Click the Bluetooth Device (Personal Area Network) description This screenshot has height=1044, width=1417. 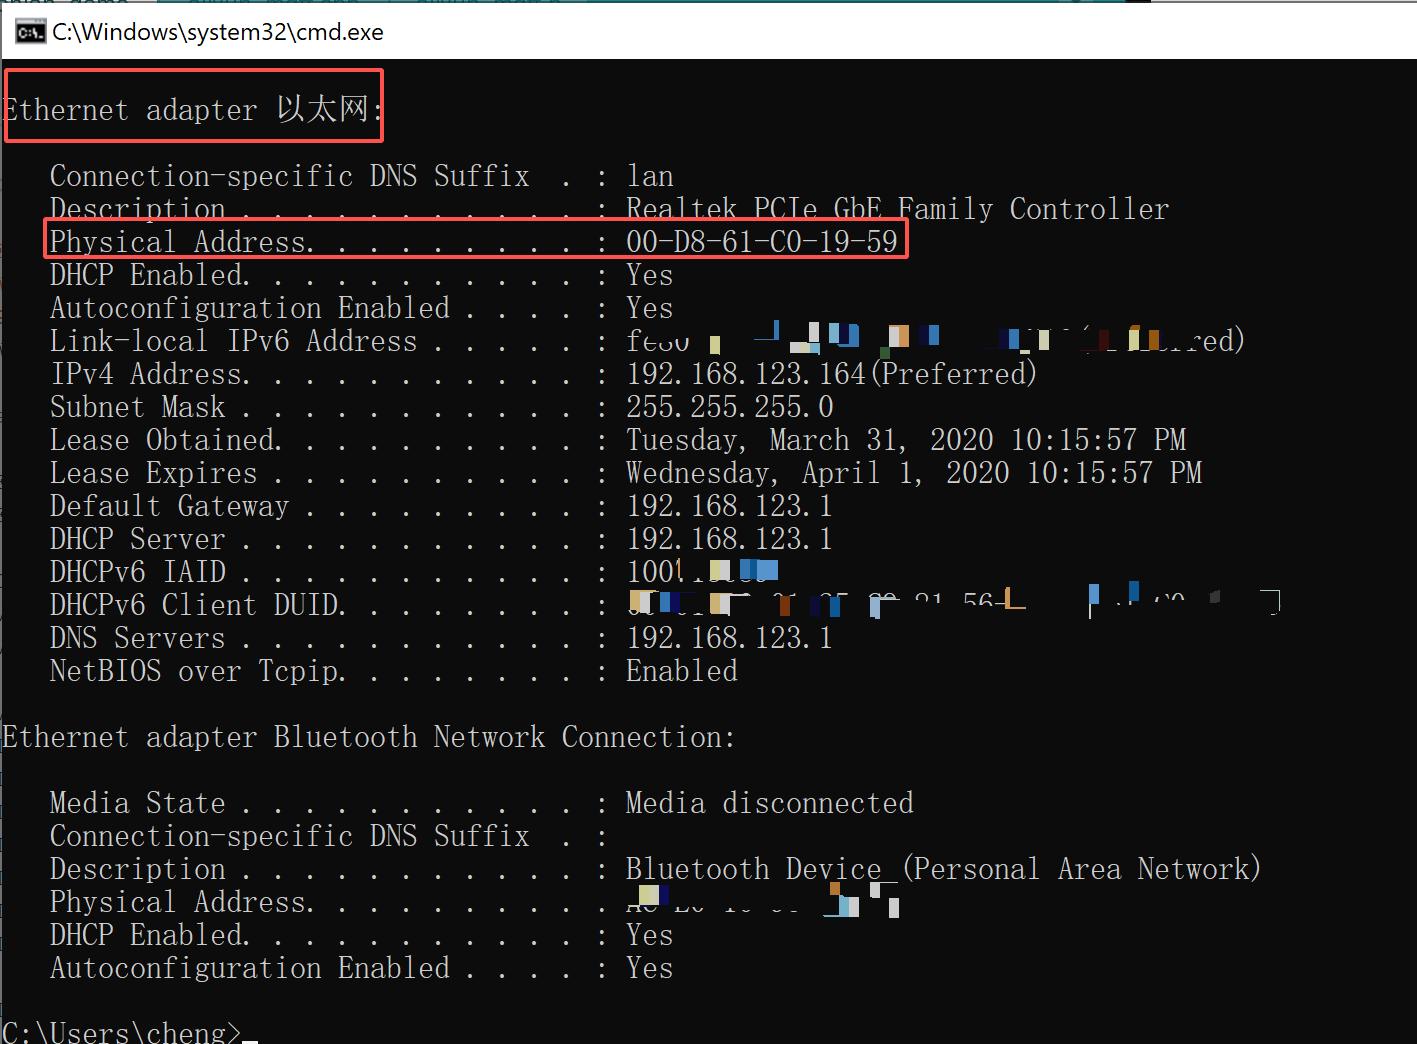coord(942,869)
